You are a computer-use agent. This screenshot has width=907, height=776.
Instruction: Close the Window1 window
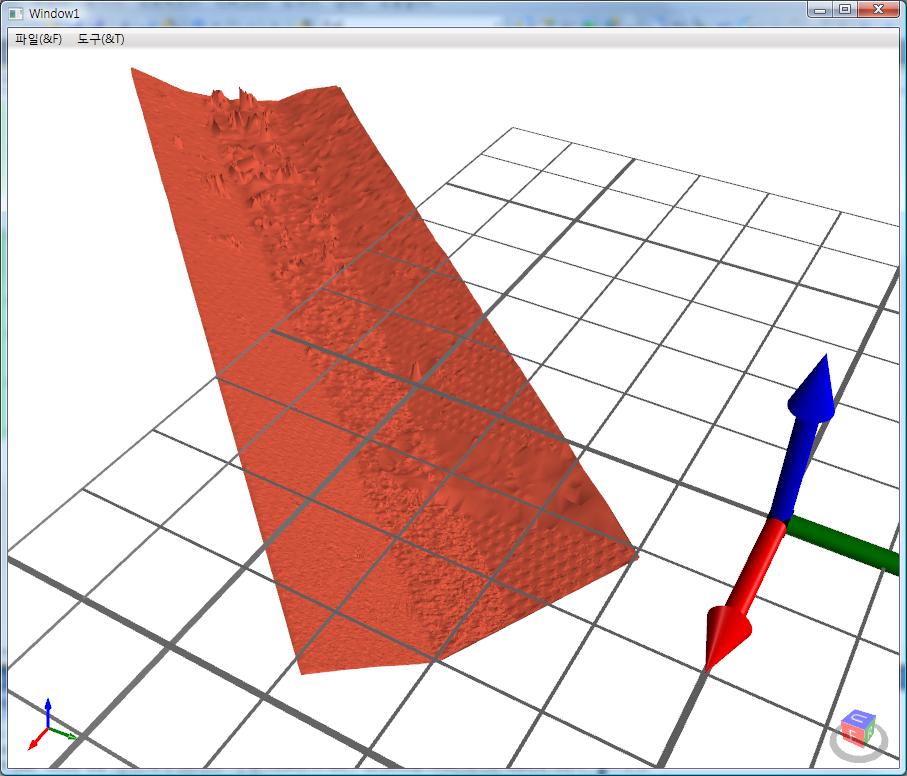click(879, 9)
